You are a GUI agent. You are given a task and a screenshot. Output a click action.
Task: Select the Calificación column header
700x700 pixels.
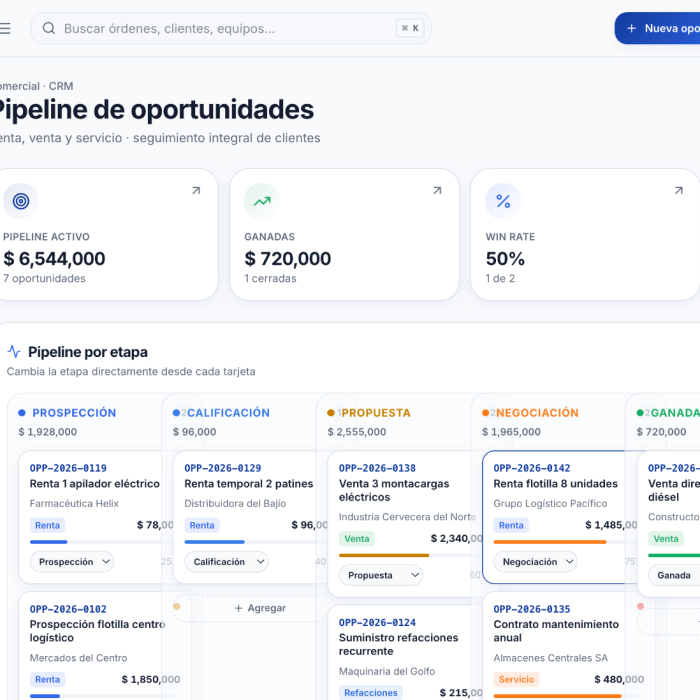[228, 413]
